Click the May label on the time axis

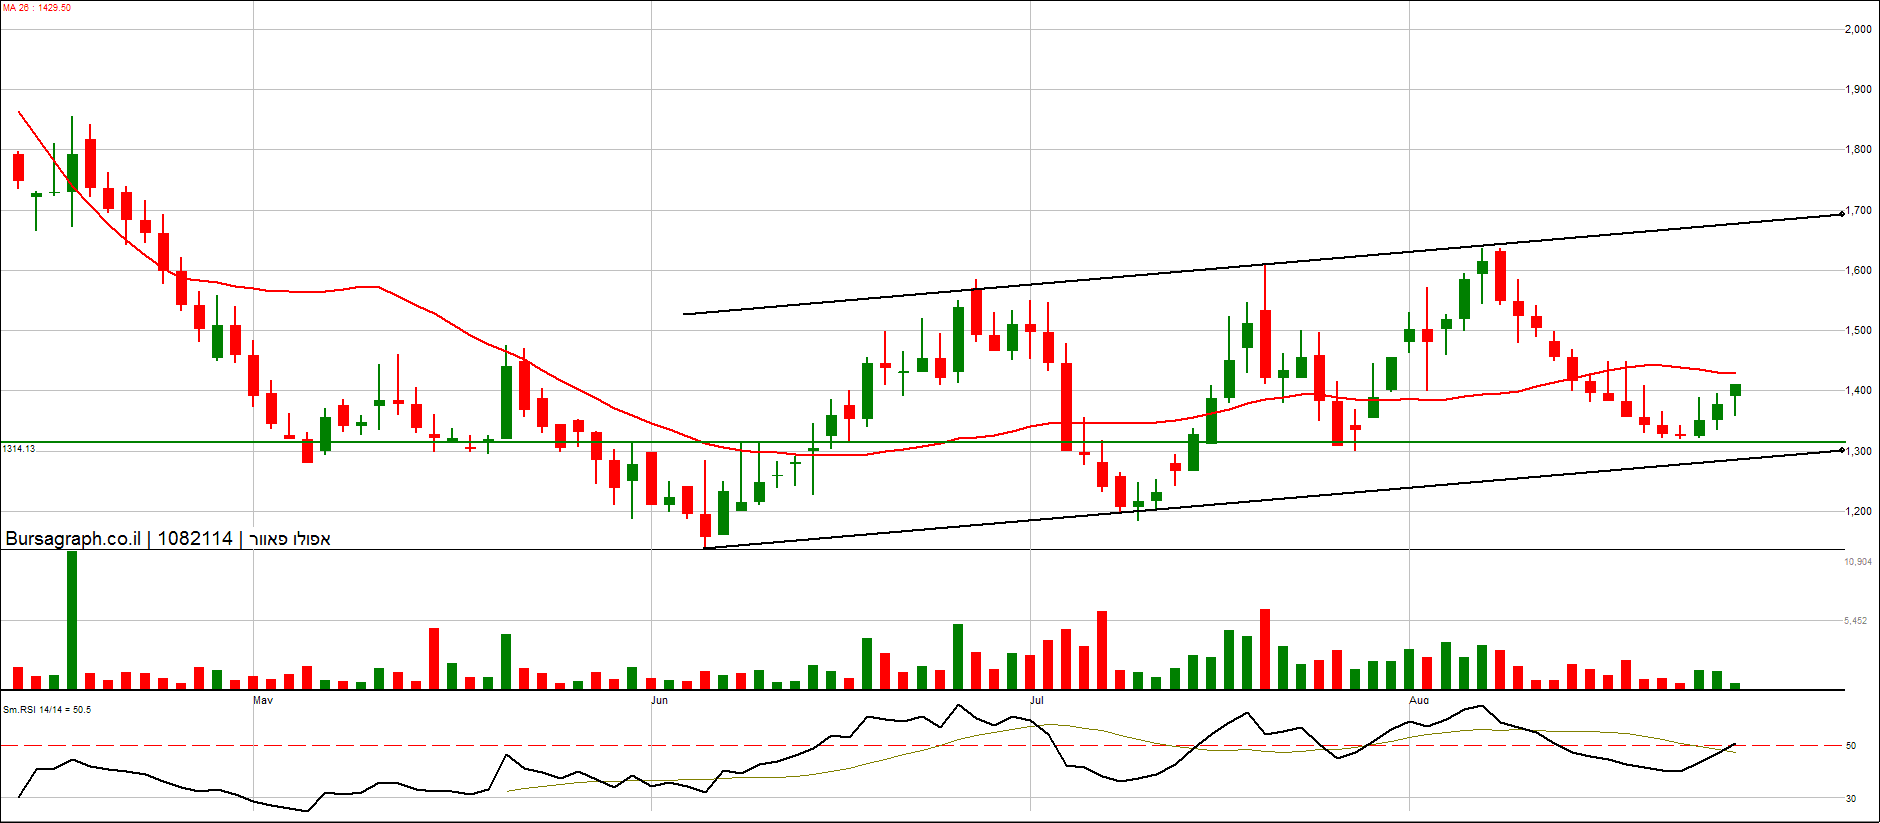click(x=263, y=700)
